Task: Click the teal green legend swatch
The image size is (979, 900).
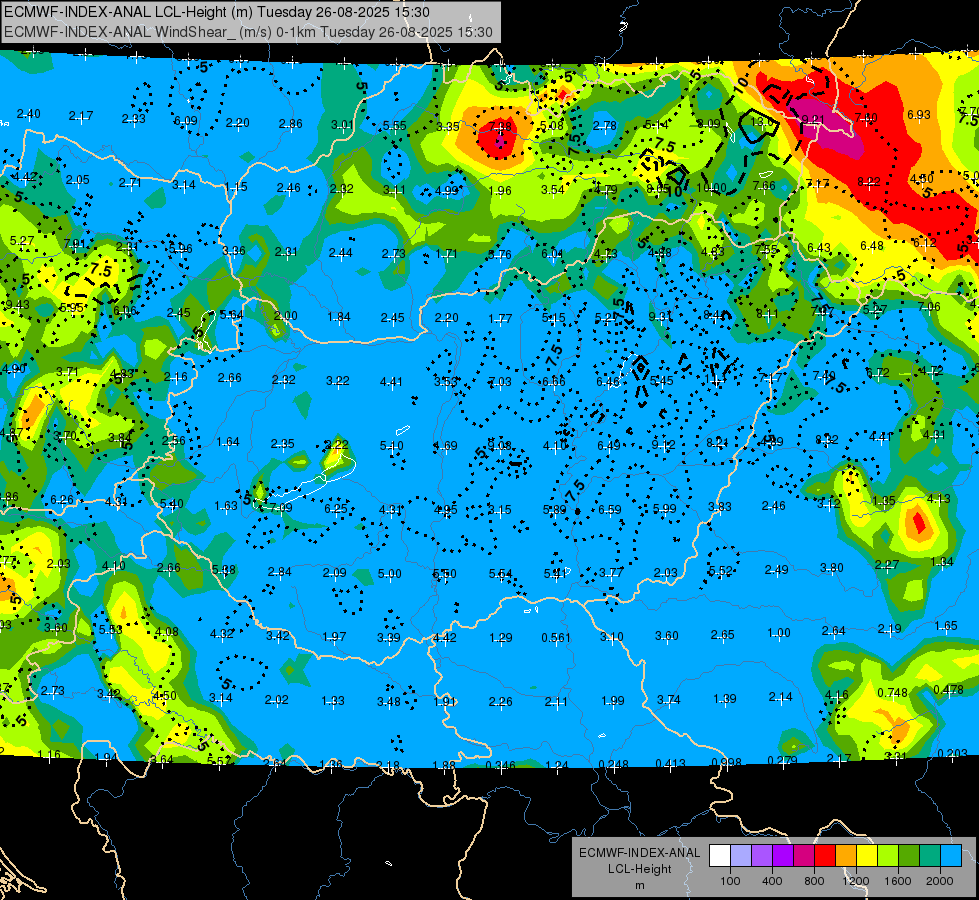Action: (930, 855)
